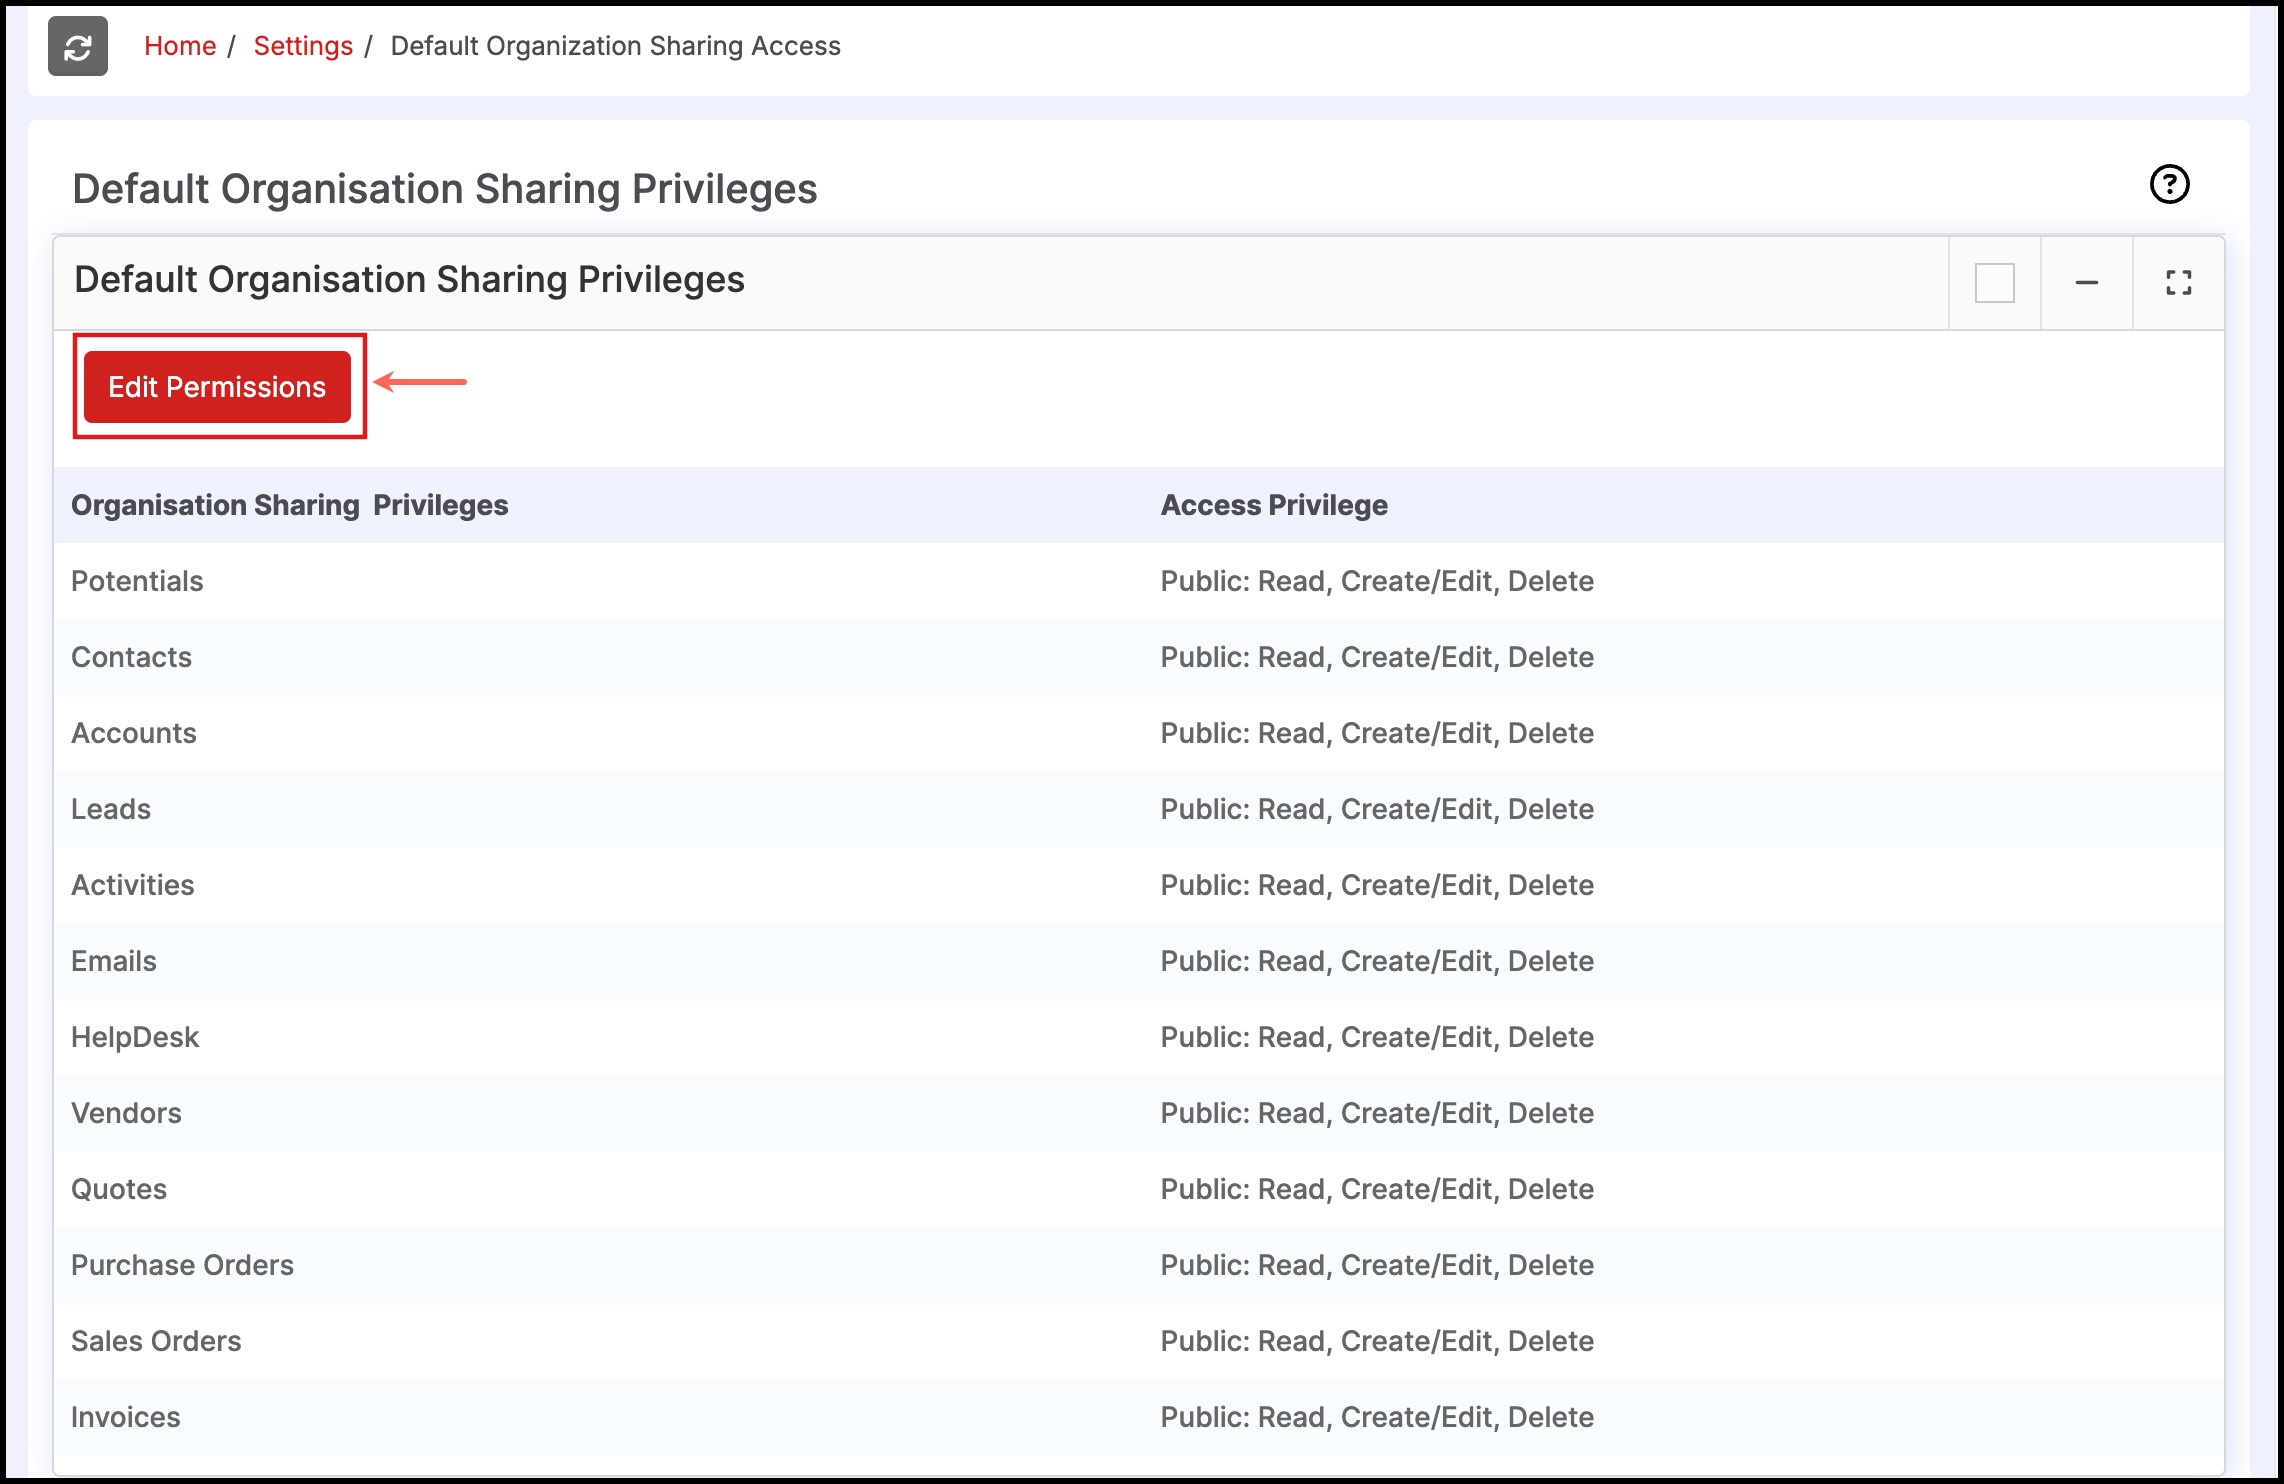Toggle the checkbox in the panel header
The width and height of the screenshot is (2284, 1484).
pos(1994,283)
